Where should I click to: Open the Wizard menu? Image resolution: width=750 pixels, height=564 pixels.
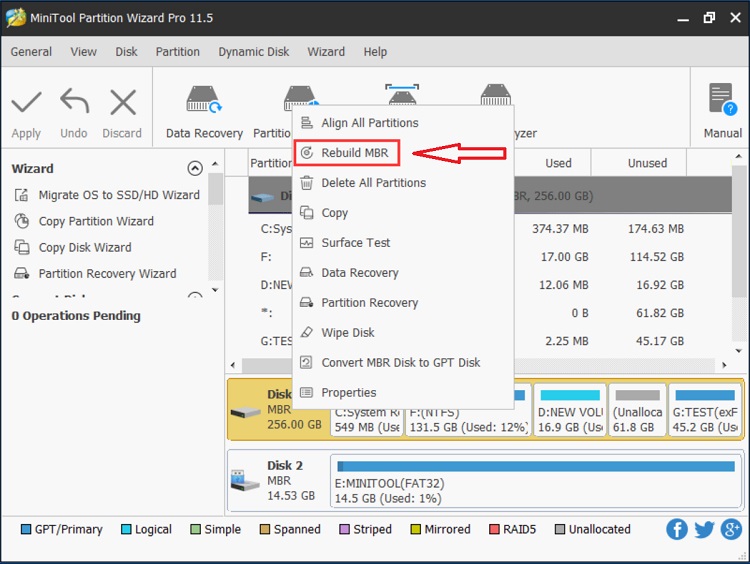point(326,51)
